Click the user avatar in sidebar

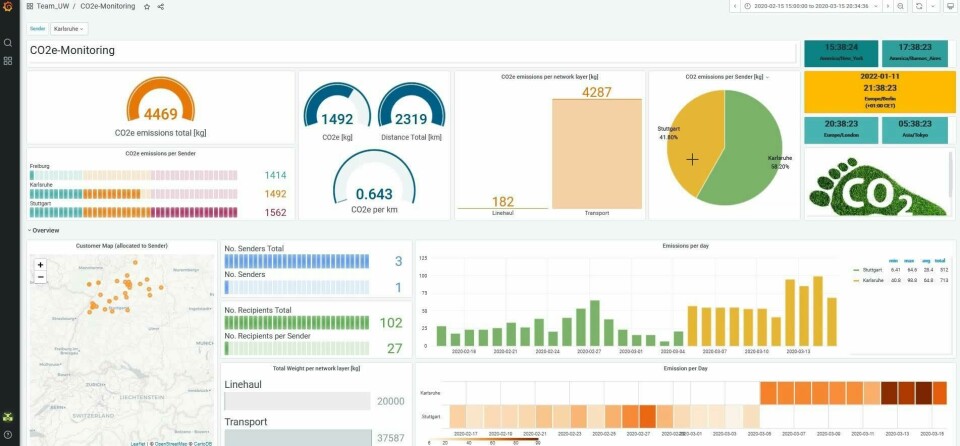click(8, 416)
